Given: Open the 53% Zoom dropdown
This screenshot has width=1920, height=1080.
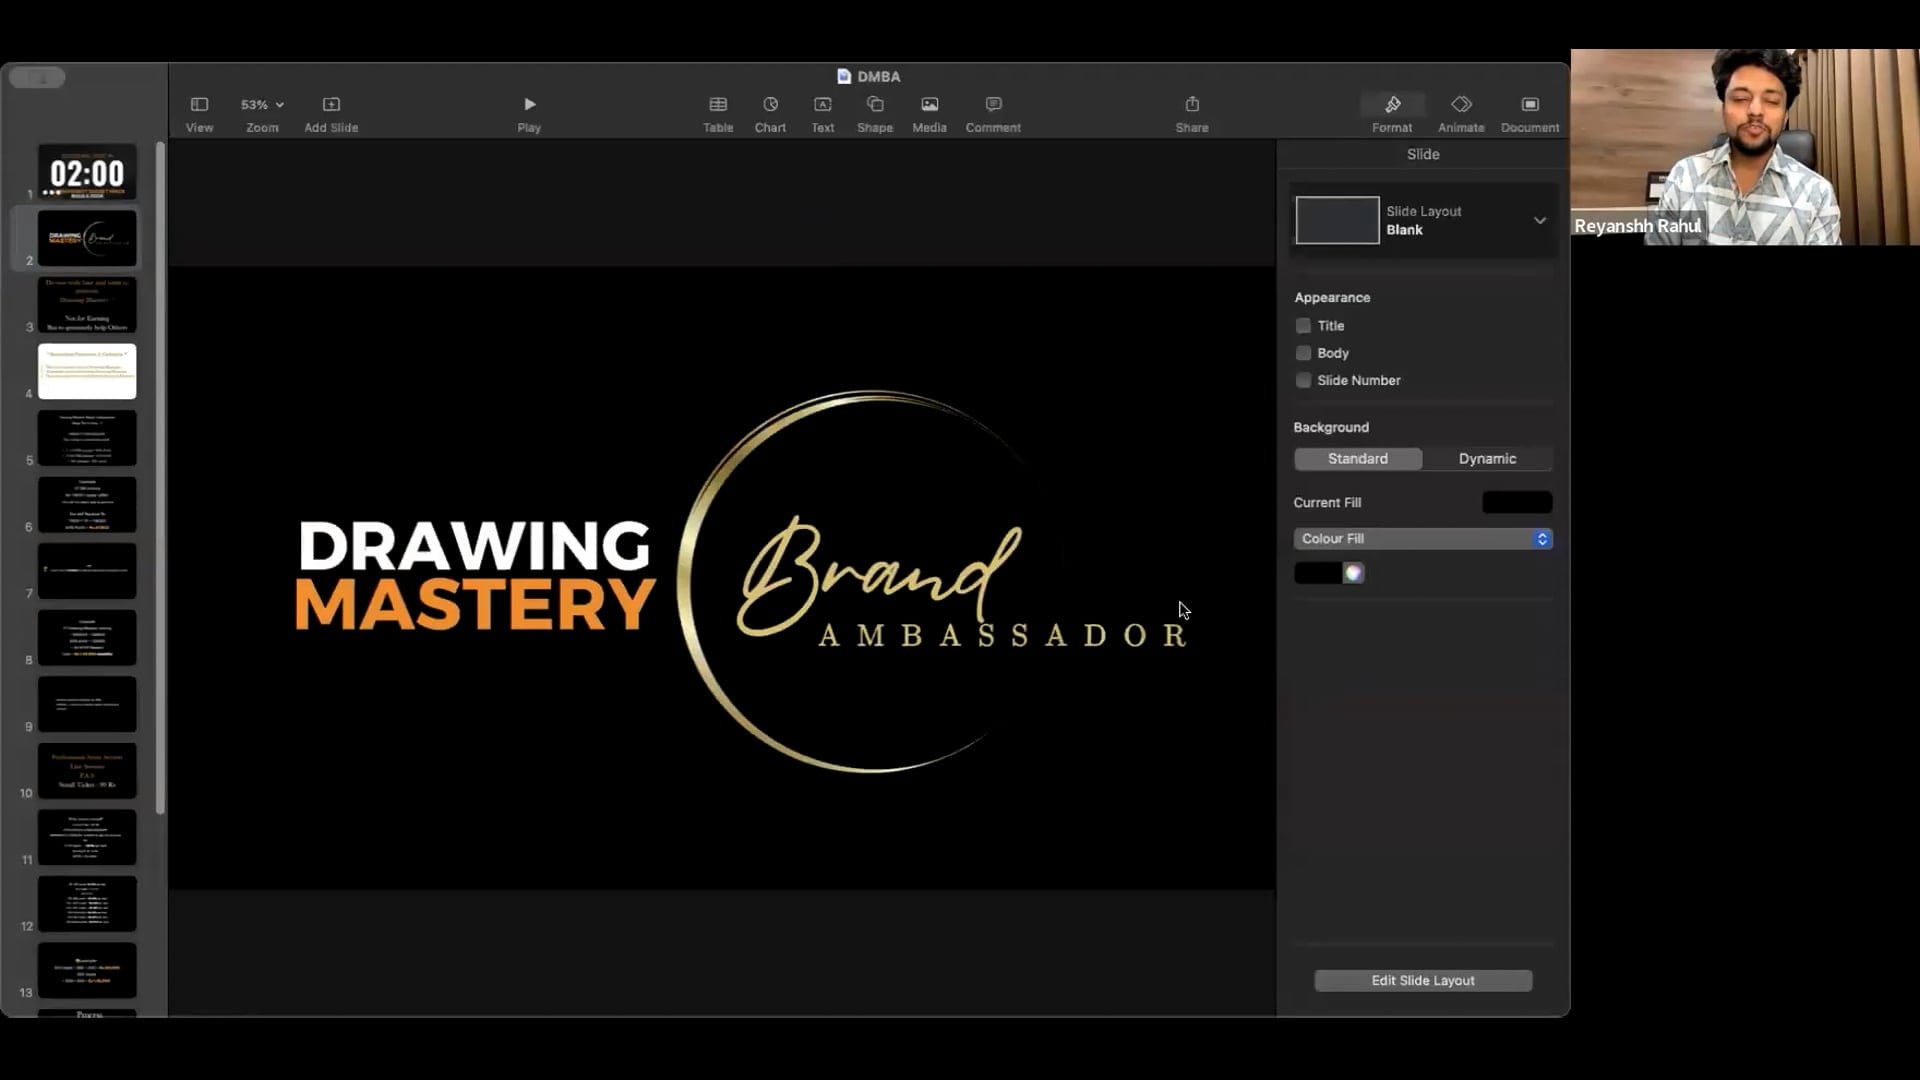Looking at the screenshot, I should 262,104.
